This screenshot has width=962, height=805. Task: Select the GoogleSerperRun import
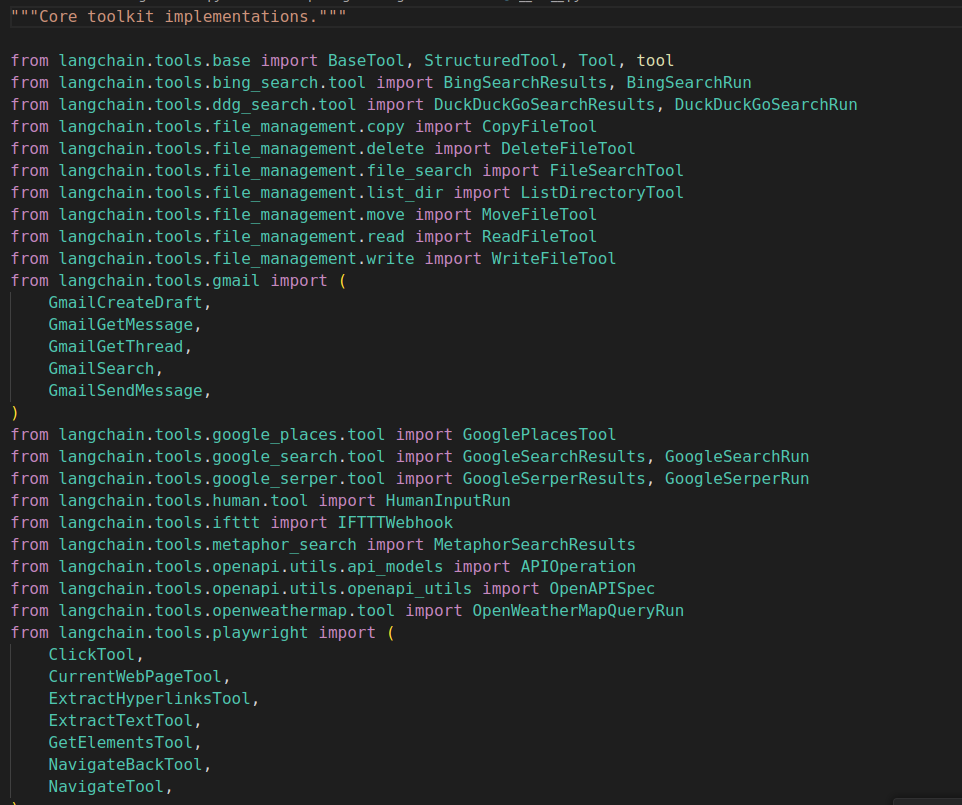[737, 479]
